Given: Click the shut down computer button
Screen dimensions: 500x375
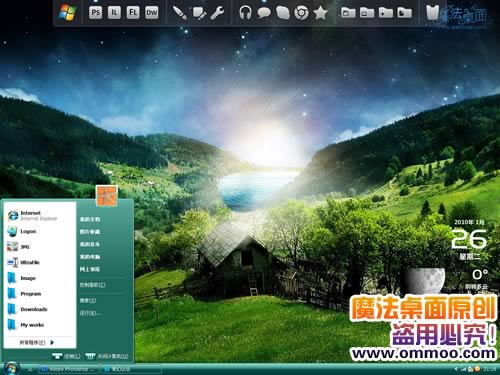Looking at the screenshot, I should (107, 356).
